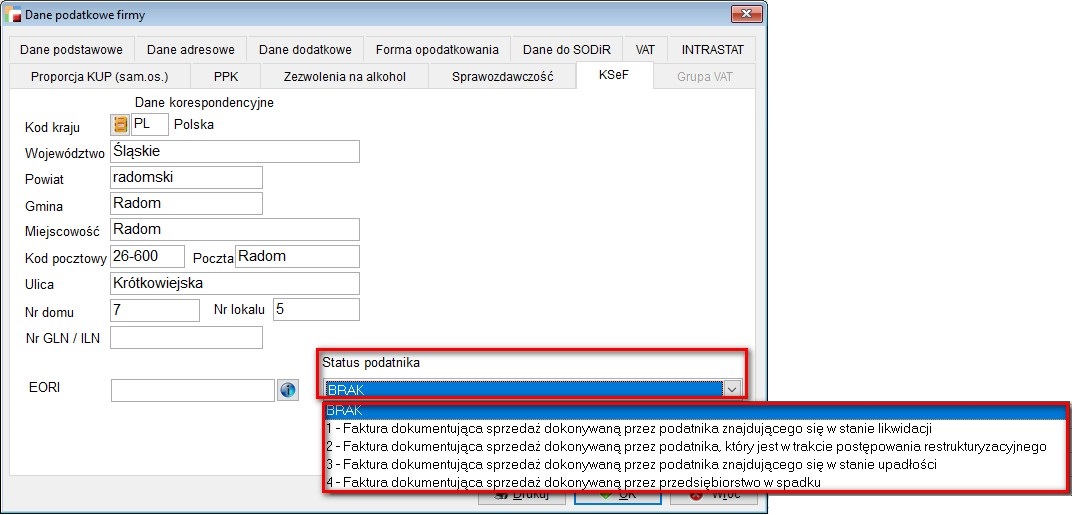Open the Forma opodatkowania tab
1072x515 pixels.
(x=437, y=50)
